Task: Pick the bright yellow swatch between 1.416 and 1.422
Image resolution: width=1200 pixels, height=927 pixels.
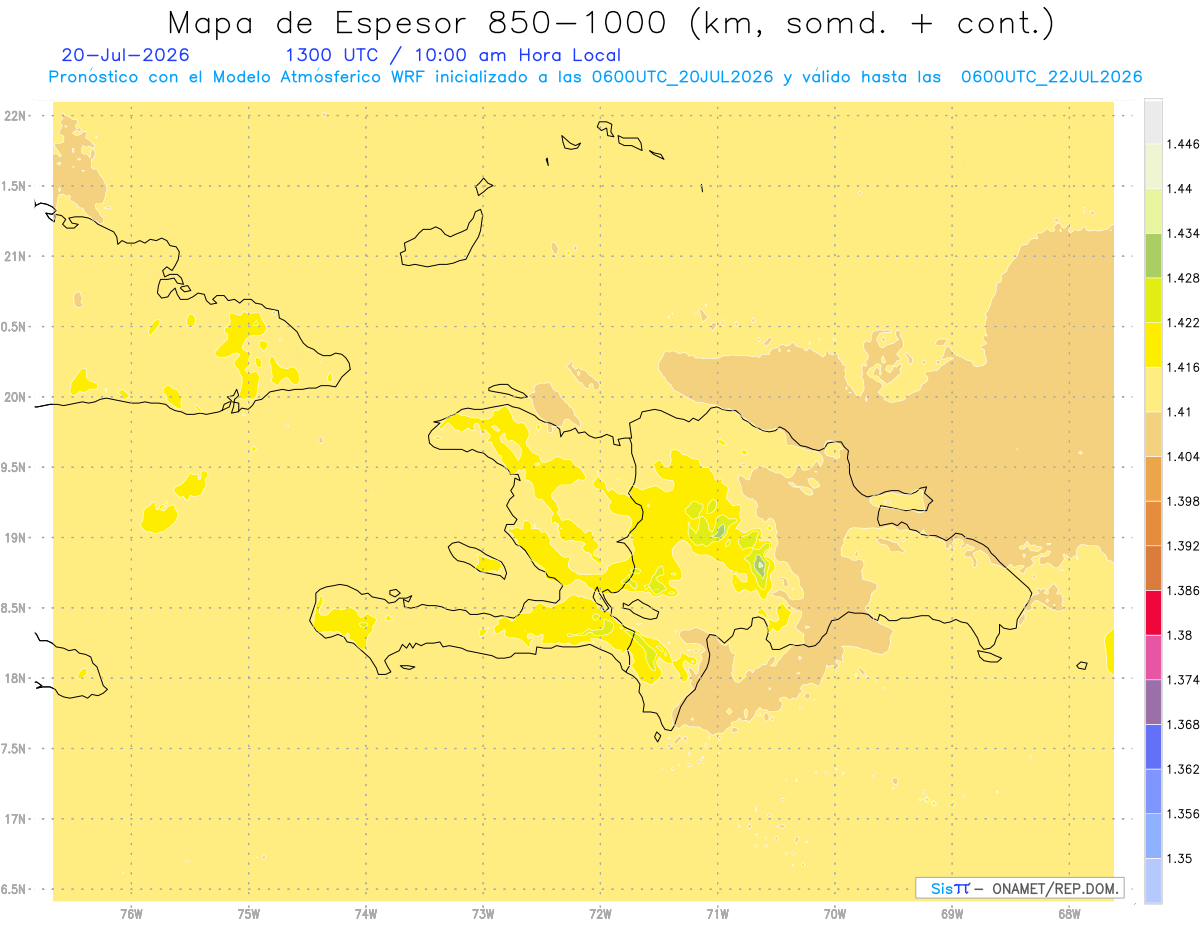Action: click(x=1153, y=345)
